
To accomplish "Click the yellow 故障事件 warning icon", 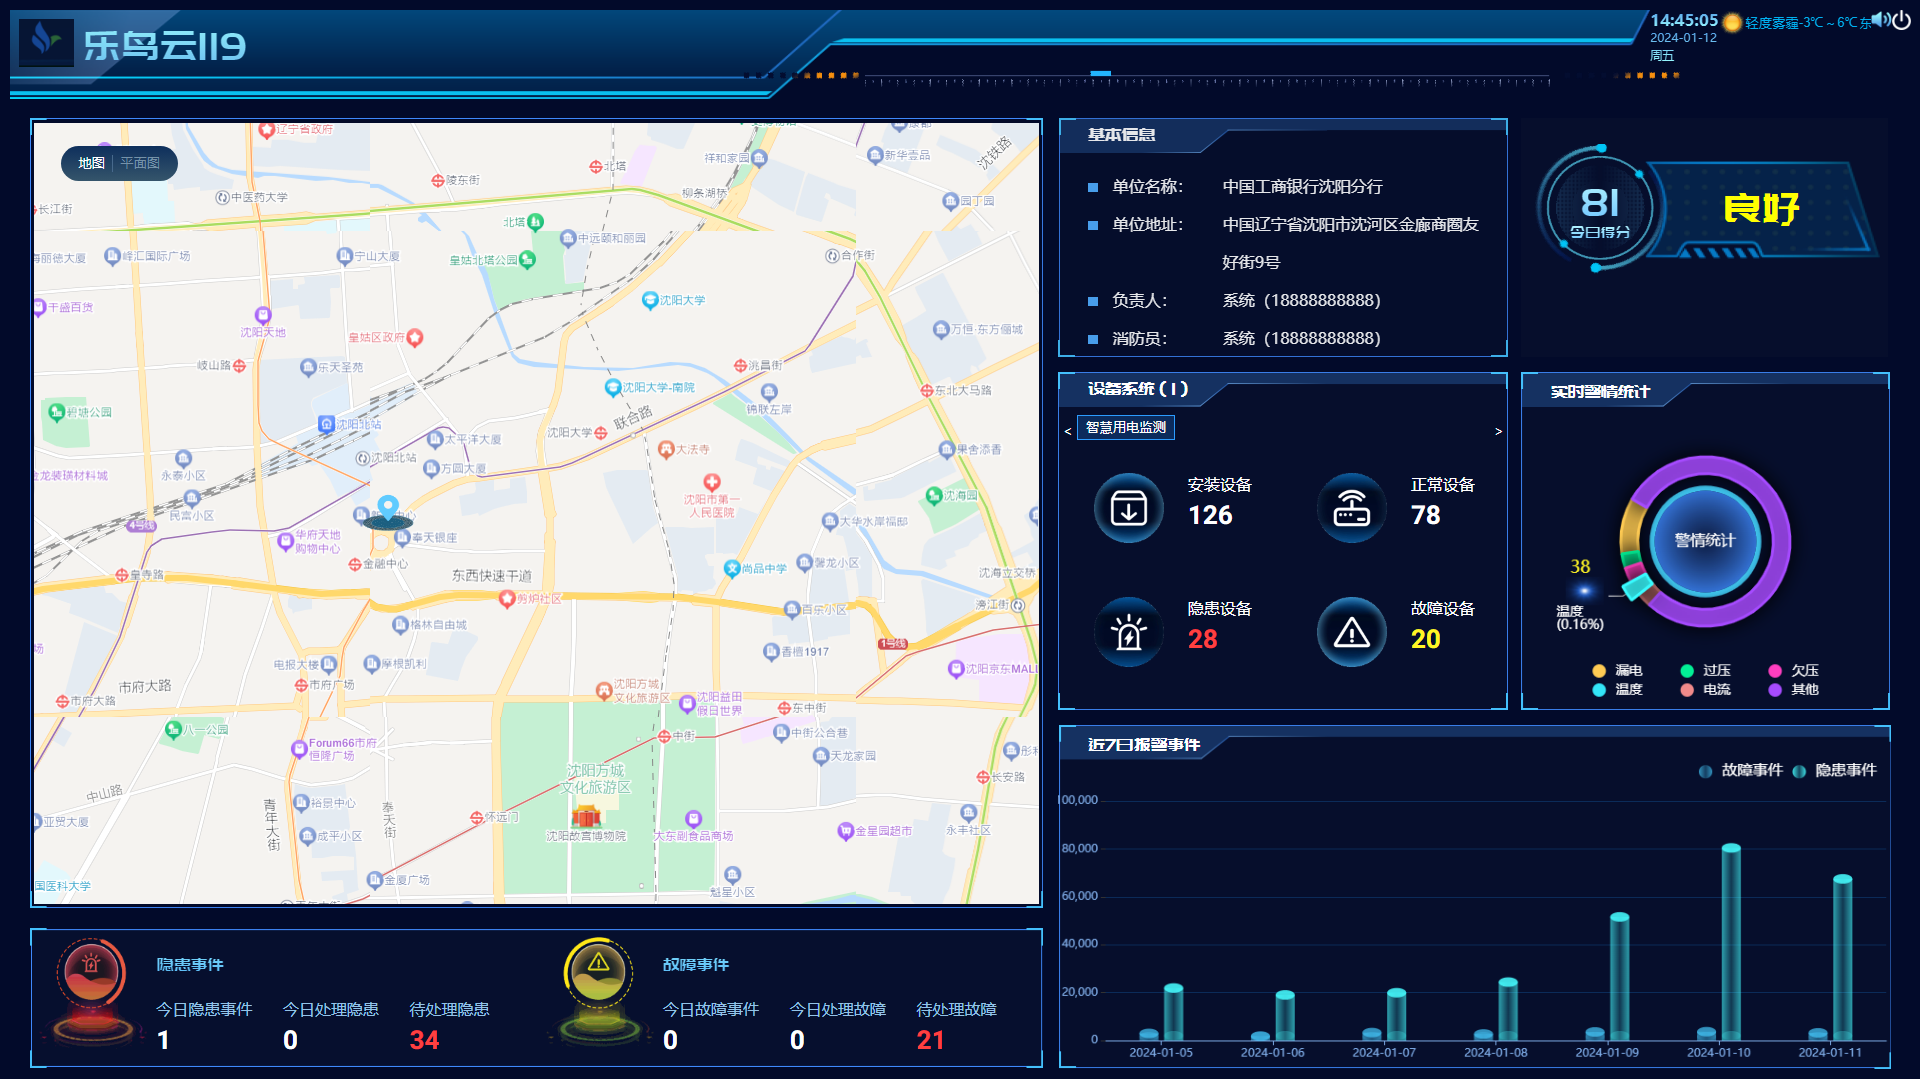I will pyautogui.click(x=598, y=970).
